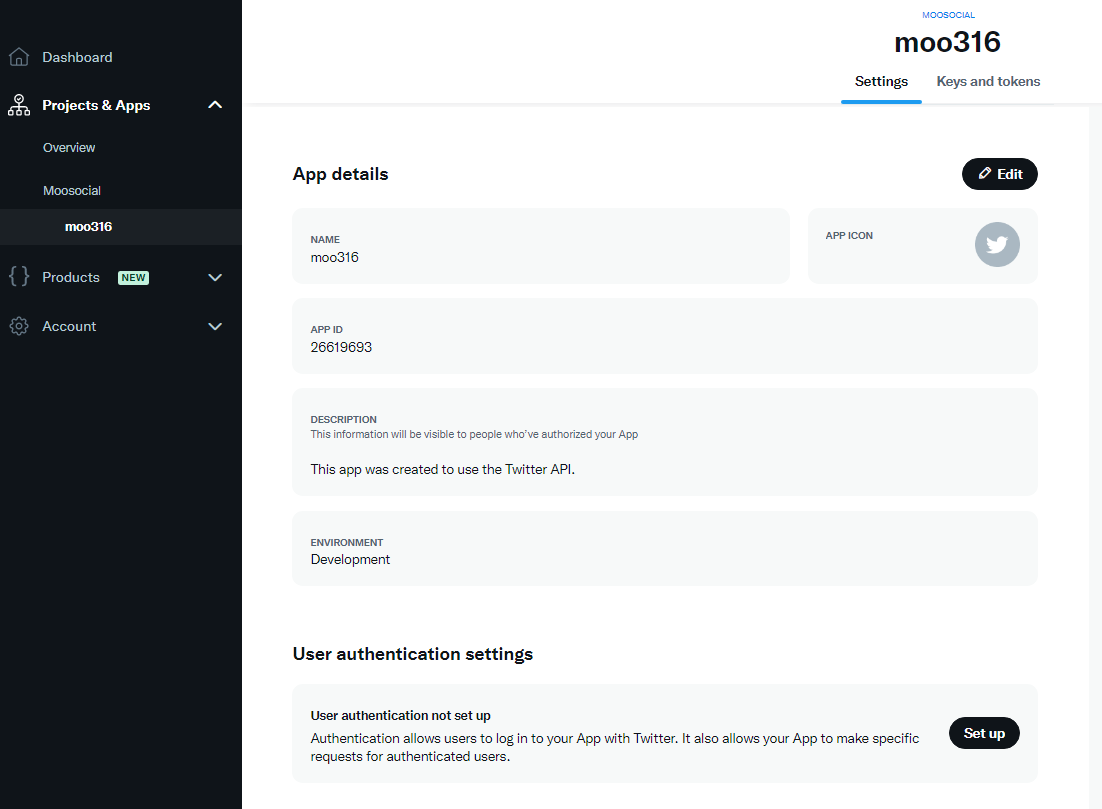
Task: Click the Twitter bird app icon
Action: (x=997, y=245)
